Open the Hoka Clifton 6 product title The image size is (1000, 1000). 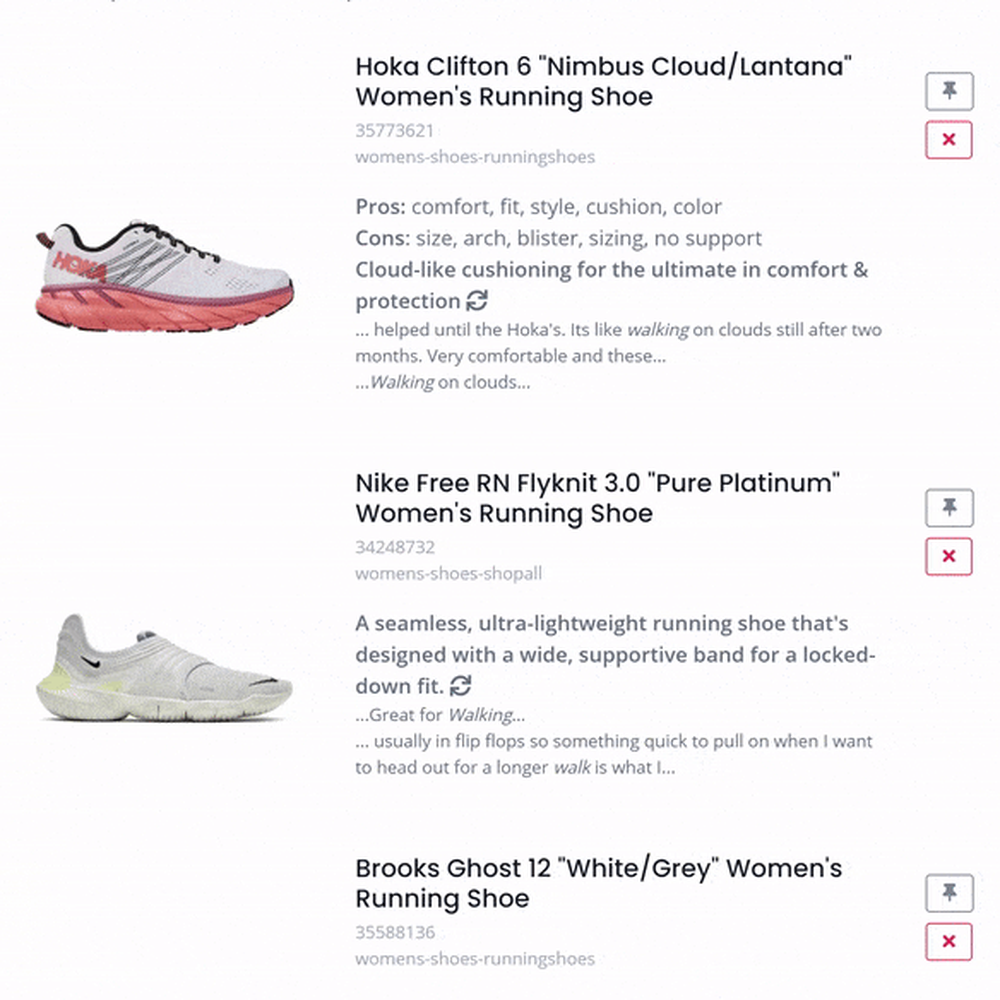603,82
